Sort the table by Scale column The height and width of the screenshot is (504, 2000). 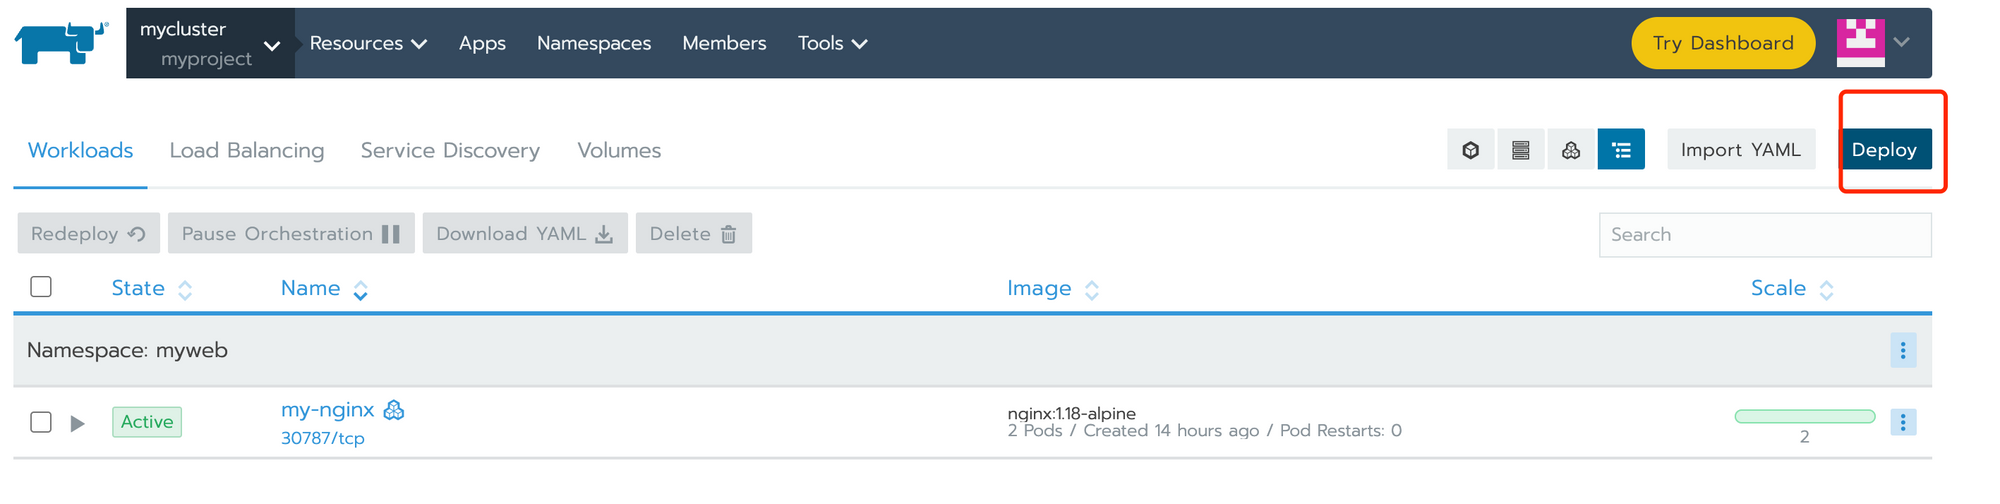pyautogui.click(x=1792, y=288)
